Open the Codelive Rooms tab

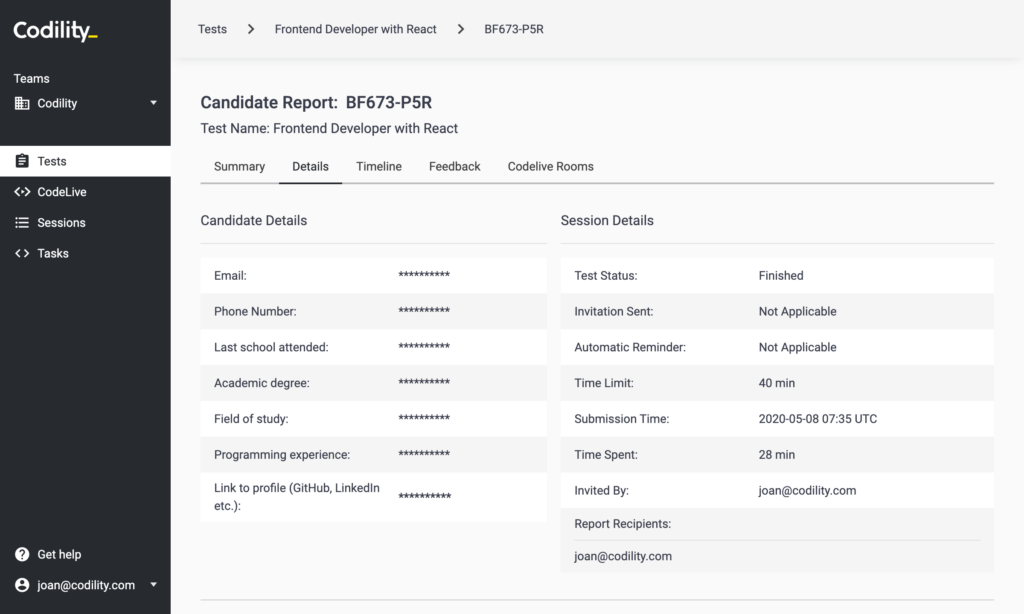[550, 166]
